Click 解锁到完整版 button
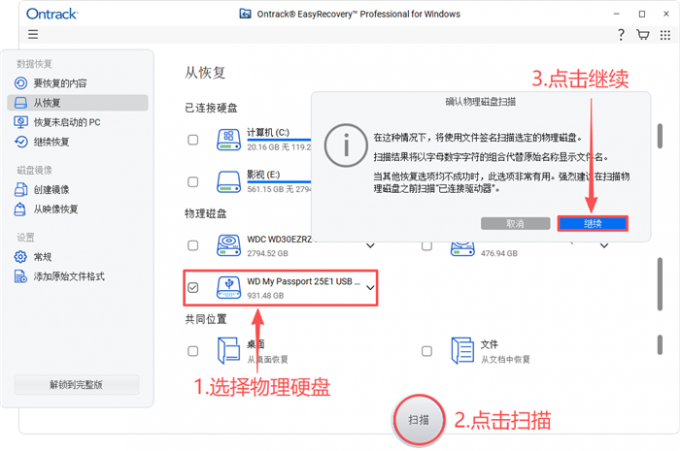Screen dimensions: 680x451 pos(76,385)
